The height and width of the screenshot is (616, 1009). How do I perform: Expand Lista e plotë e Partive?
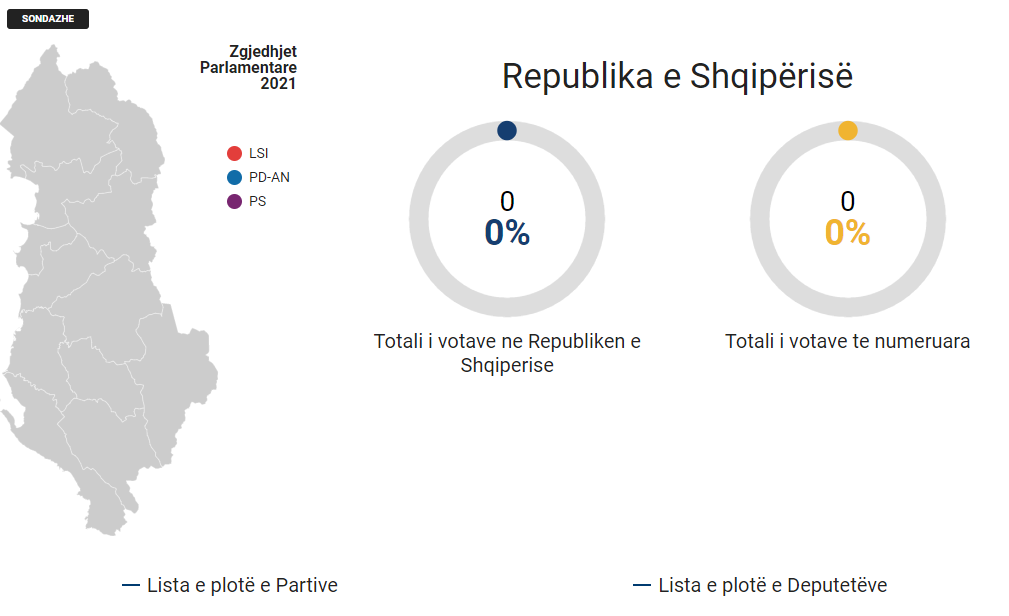(x=242, y=585)
